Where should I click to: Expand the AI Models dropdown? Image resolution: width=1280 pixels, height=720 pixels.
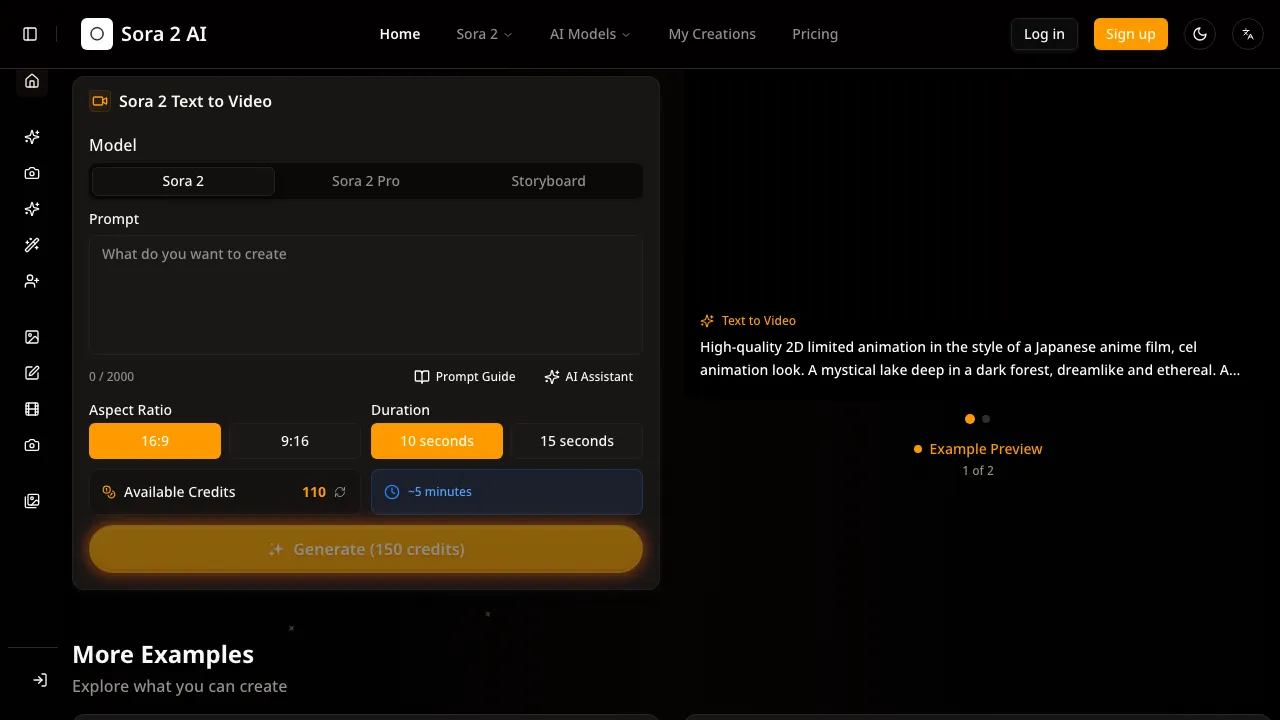click(590, 34)
